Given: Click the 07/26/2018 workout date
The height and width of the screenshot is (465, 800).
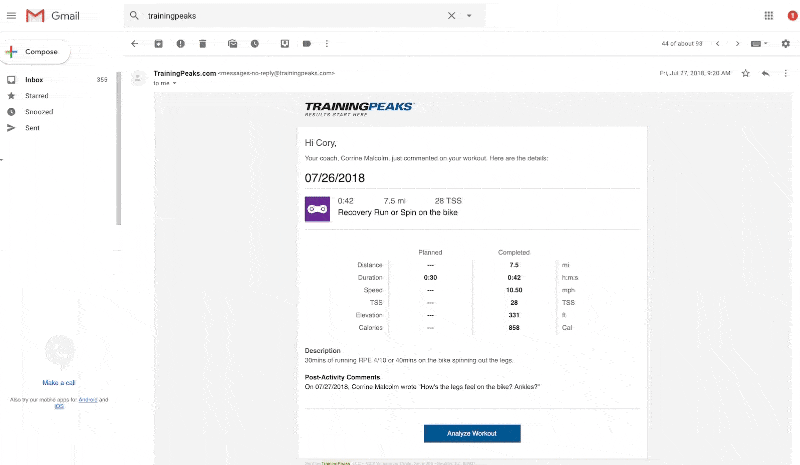Looking at the screenshot, I should pos(335,178).
